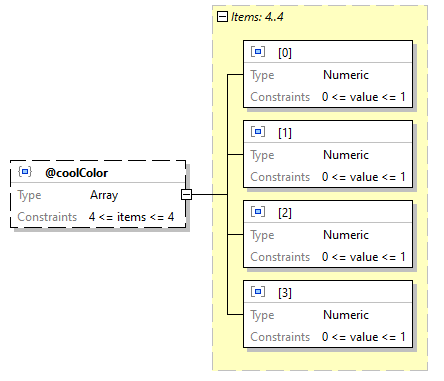Image resolution: width=444 pixels, height=381 pixels.
Task: Select the @coolColor node title
Action: [76, 173]
